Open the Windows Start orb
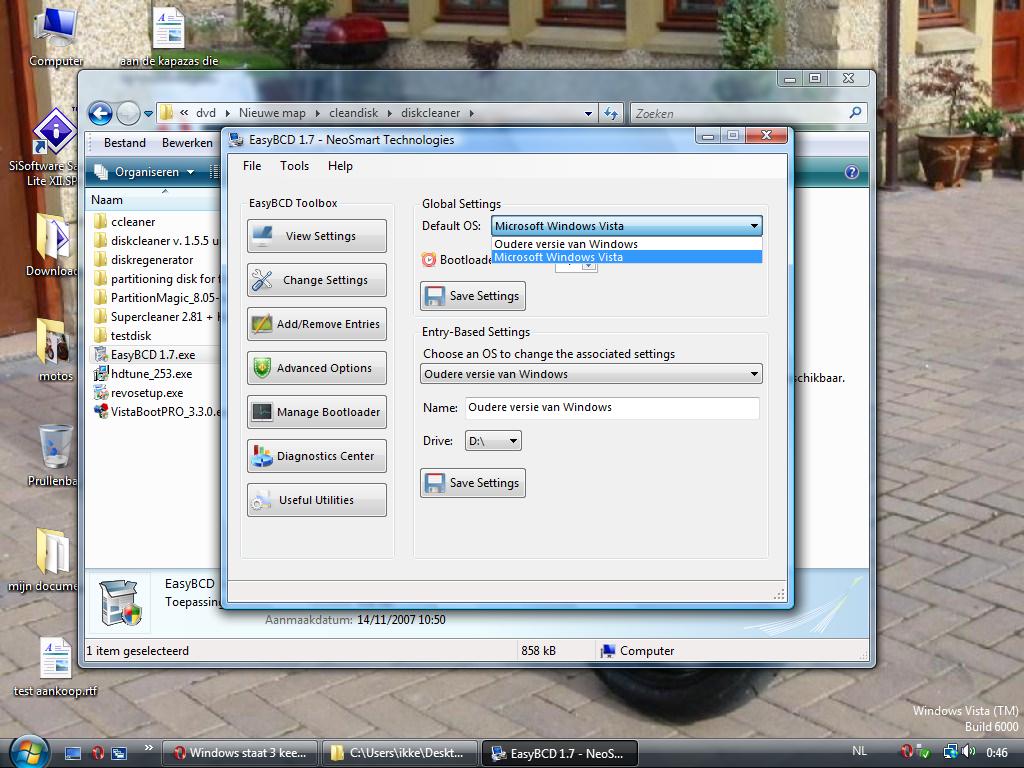Image resolution: width=1024 pixels, height=768 pixels. [27, 752]
